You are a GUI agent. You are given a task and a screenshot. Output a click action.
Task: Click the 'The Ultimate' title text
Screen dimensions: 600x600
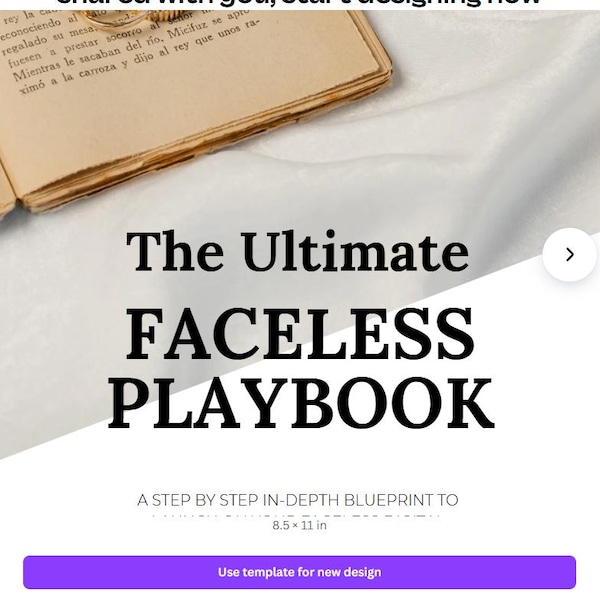[x=297, y=252]
